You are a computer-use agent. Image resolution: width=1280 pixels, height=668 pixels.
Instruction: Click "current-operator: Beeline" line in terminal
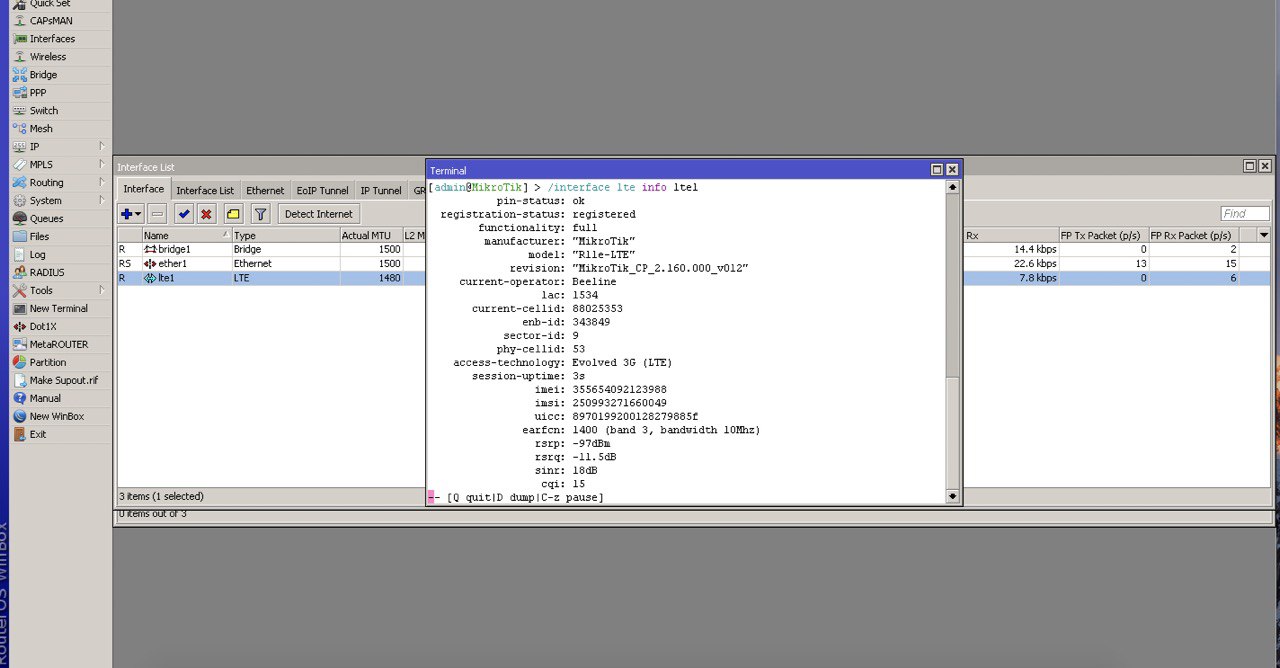click(538, 282)
